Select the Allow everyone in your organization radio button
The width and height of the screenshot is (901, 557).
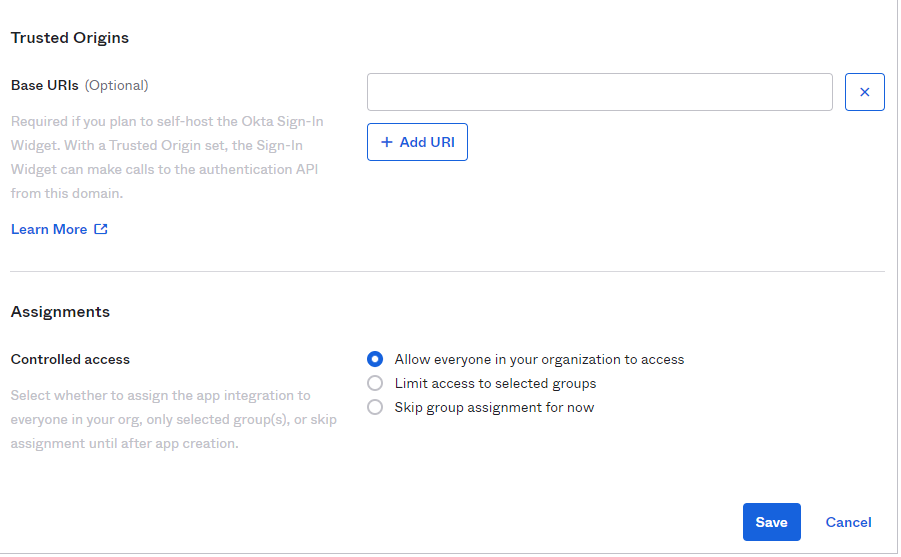[375, 359]
